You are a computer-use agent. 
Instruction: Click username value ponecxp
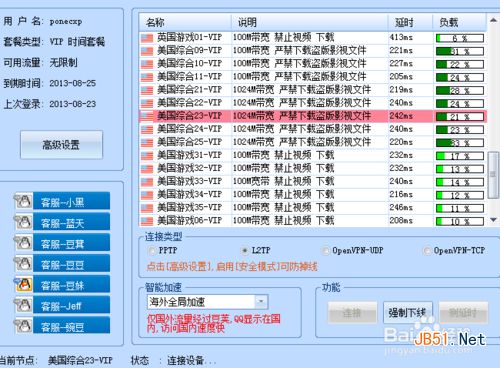pos(66,22)
